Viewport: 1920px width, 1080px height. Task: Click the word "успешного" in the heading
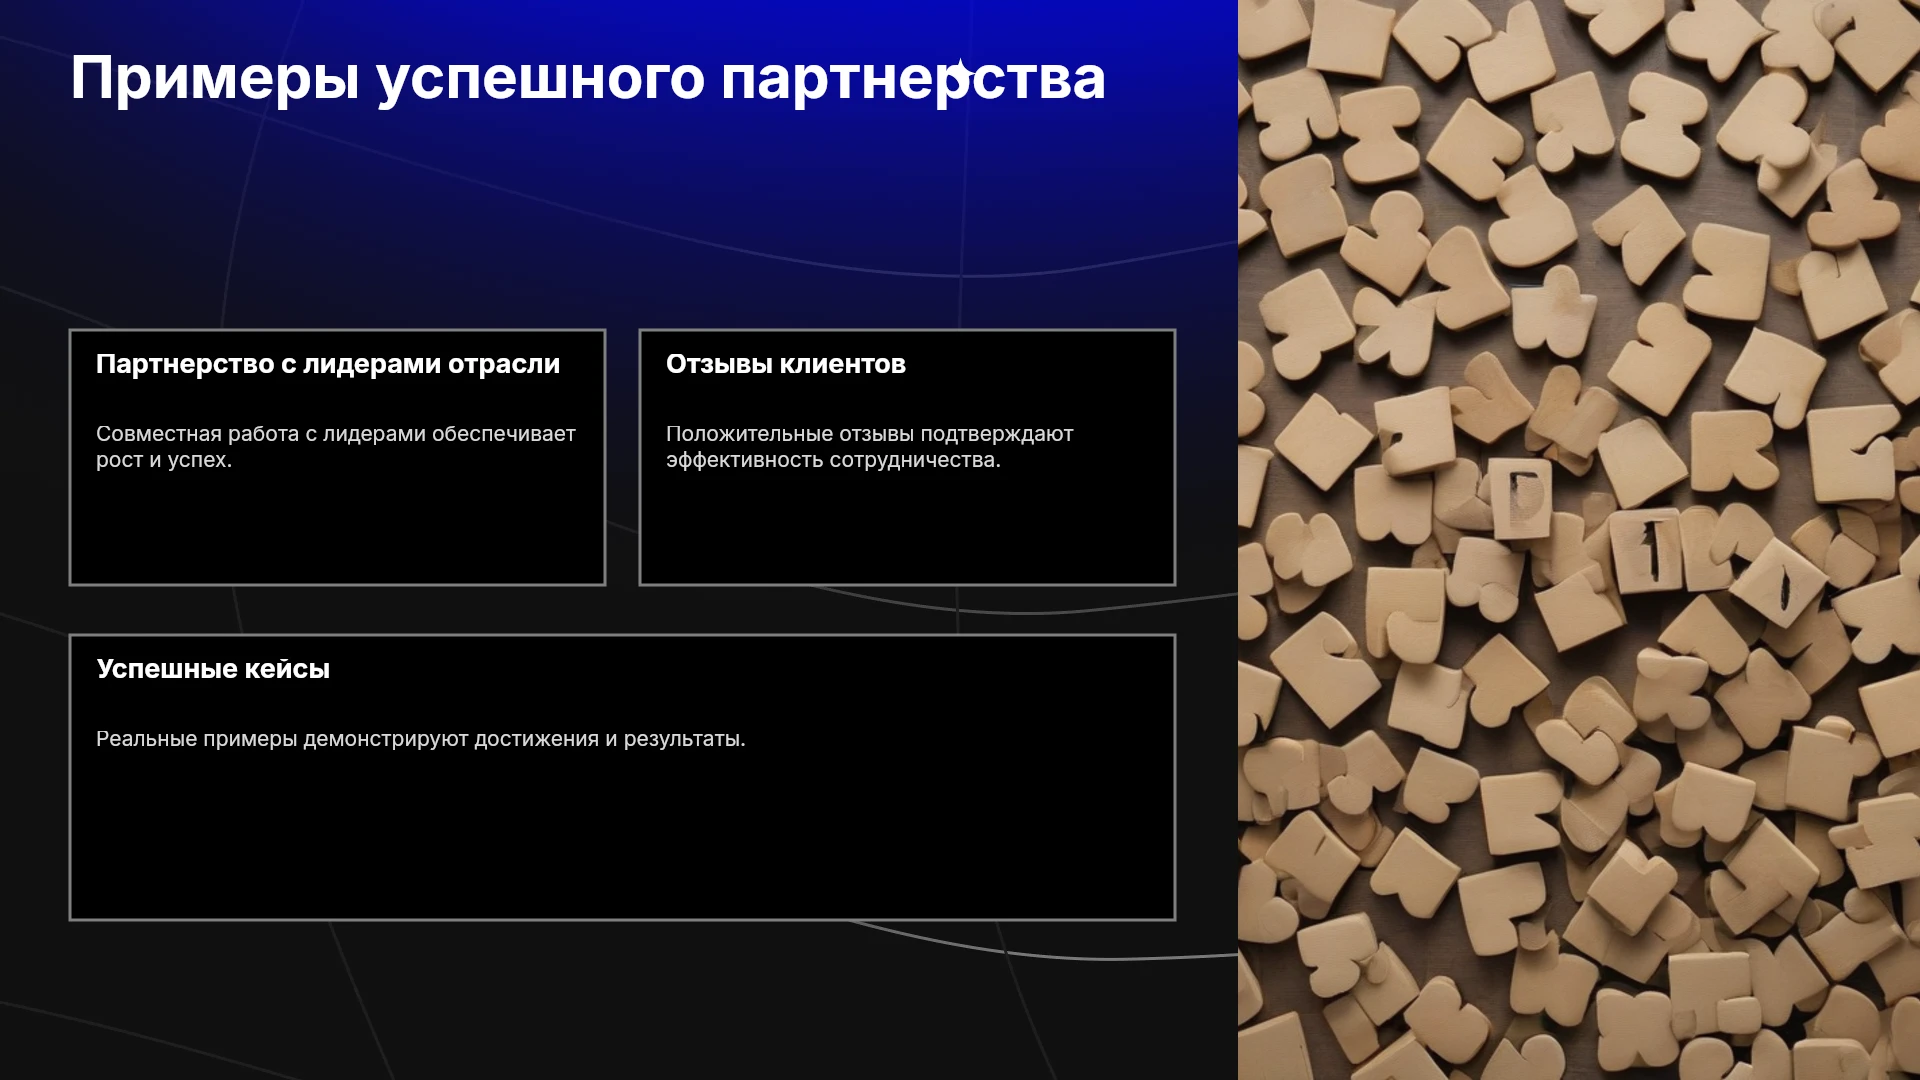541,79
